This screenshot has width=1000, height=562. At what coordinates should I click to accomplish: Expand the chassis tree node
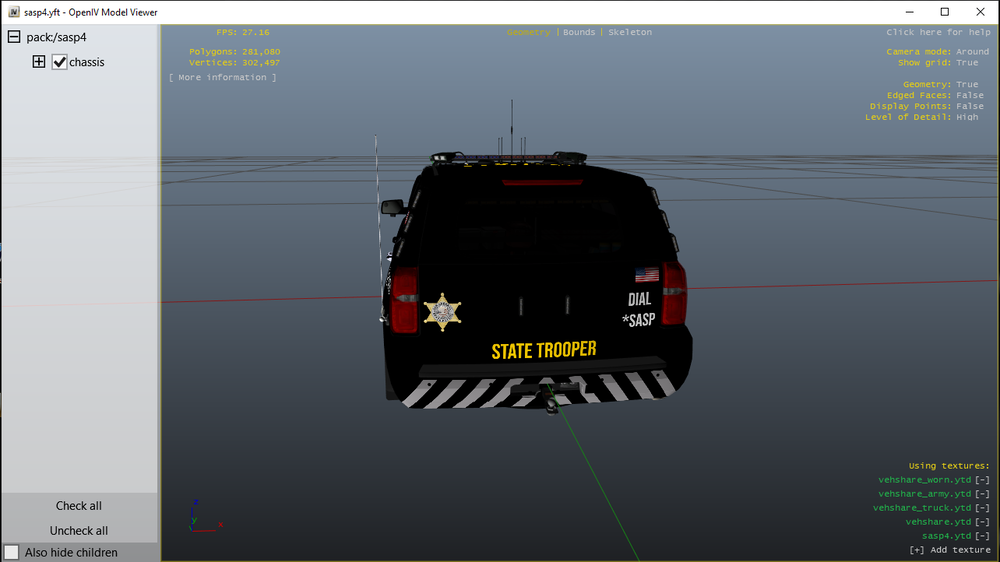click(x=39, y=62)
